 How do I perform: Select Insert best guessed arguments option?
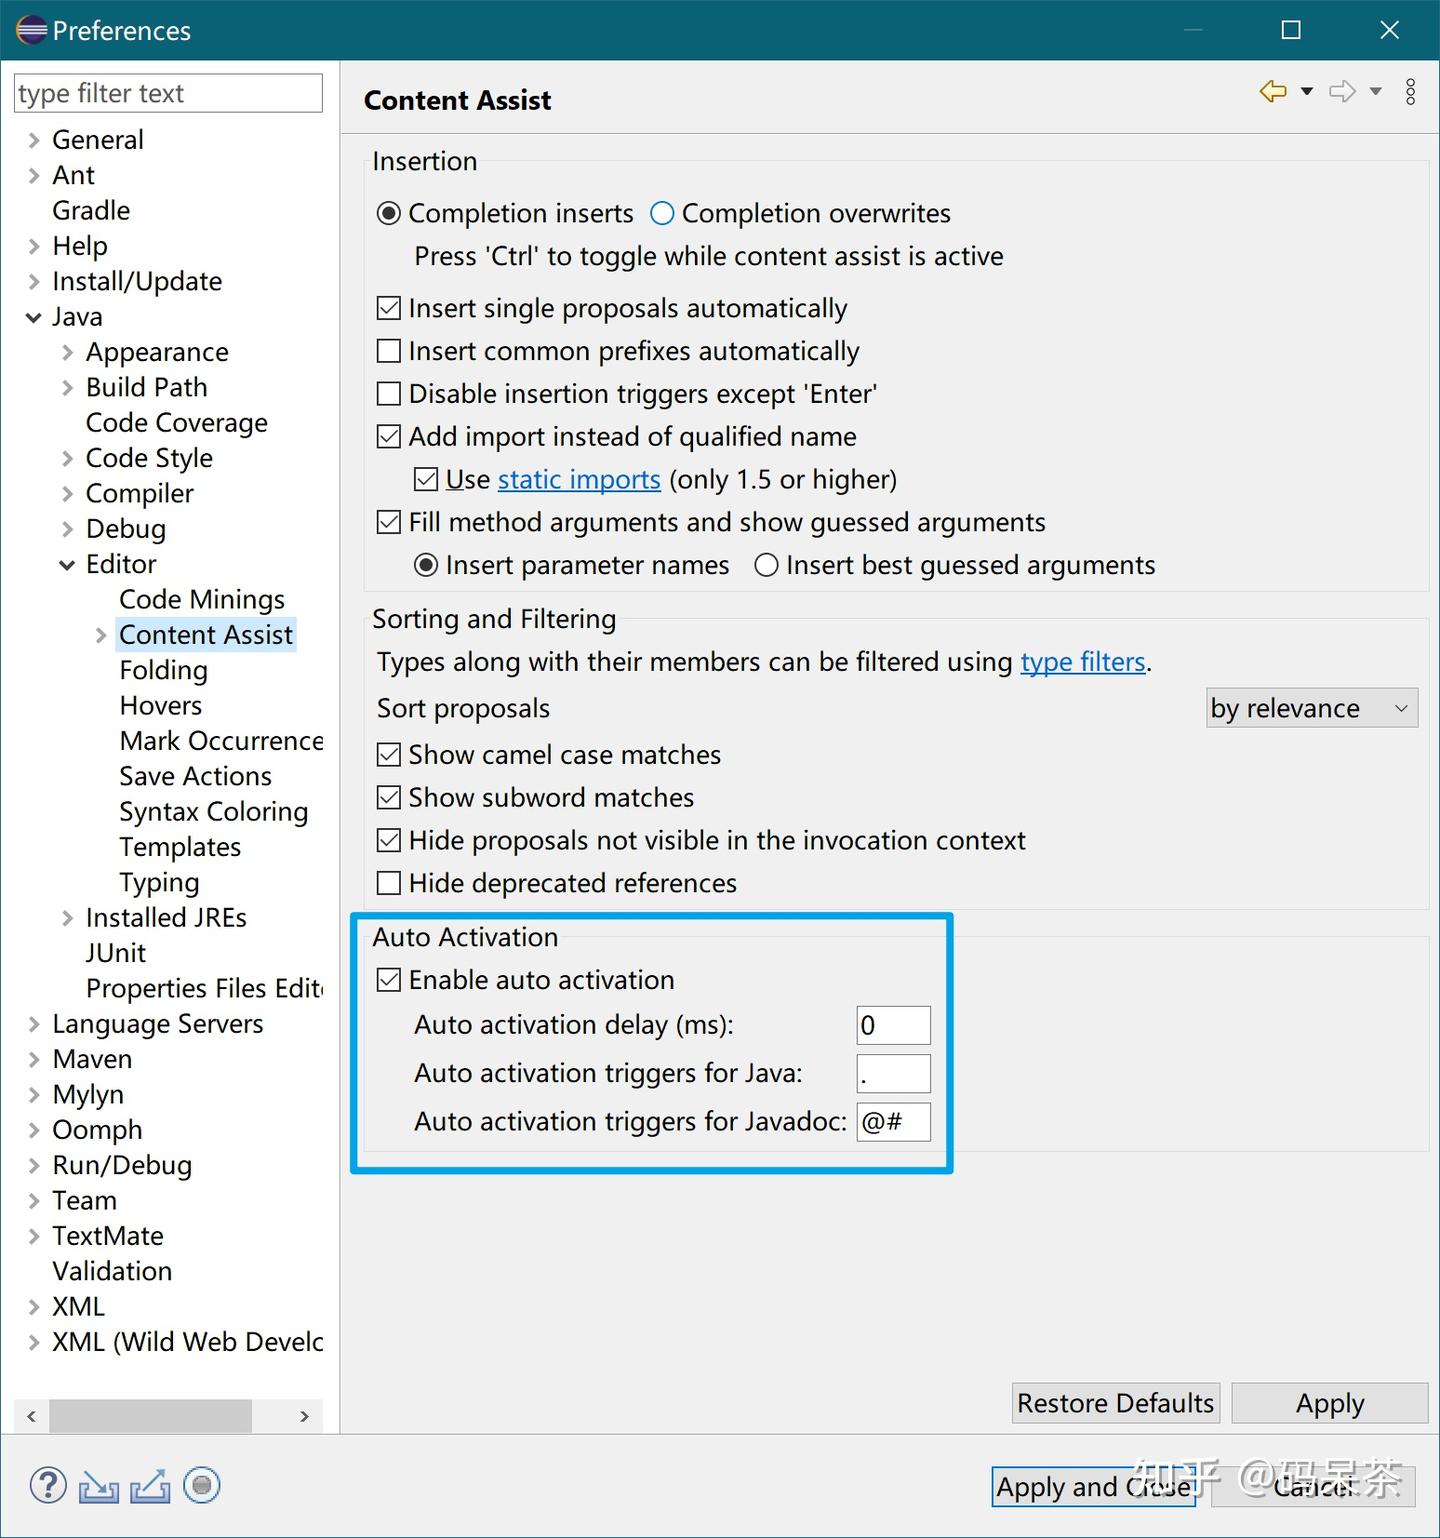(x=767, y=566)
